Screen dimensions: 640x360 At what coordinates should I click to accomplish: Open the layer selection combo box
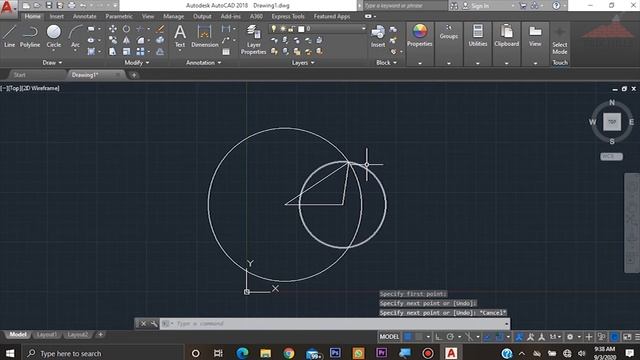click(318, 29)
